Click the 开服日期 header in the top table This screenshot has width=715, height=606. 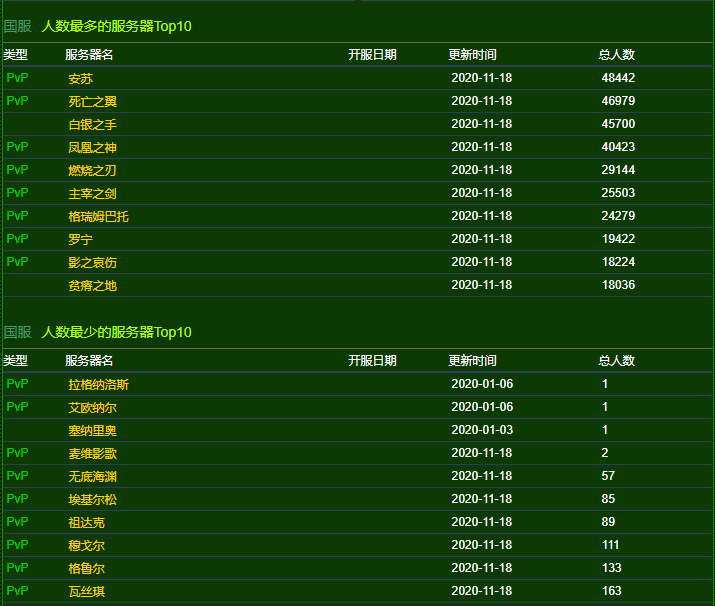(x=372, y=55)
